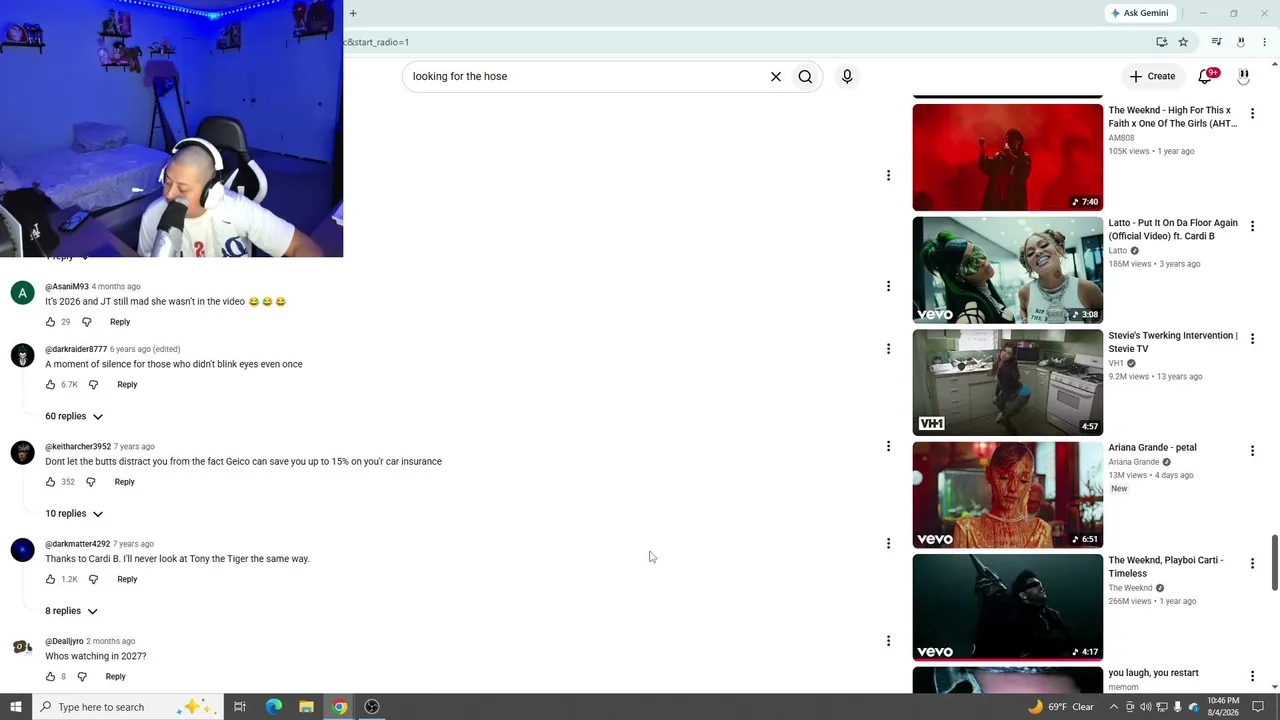Image resolution: width=1280 pixels, height=720 pixels.
Task: Dislike the comment by @darkraider8777
Action: click(93, 385)
